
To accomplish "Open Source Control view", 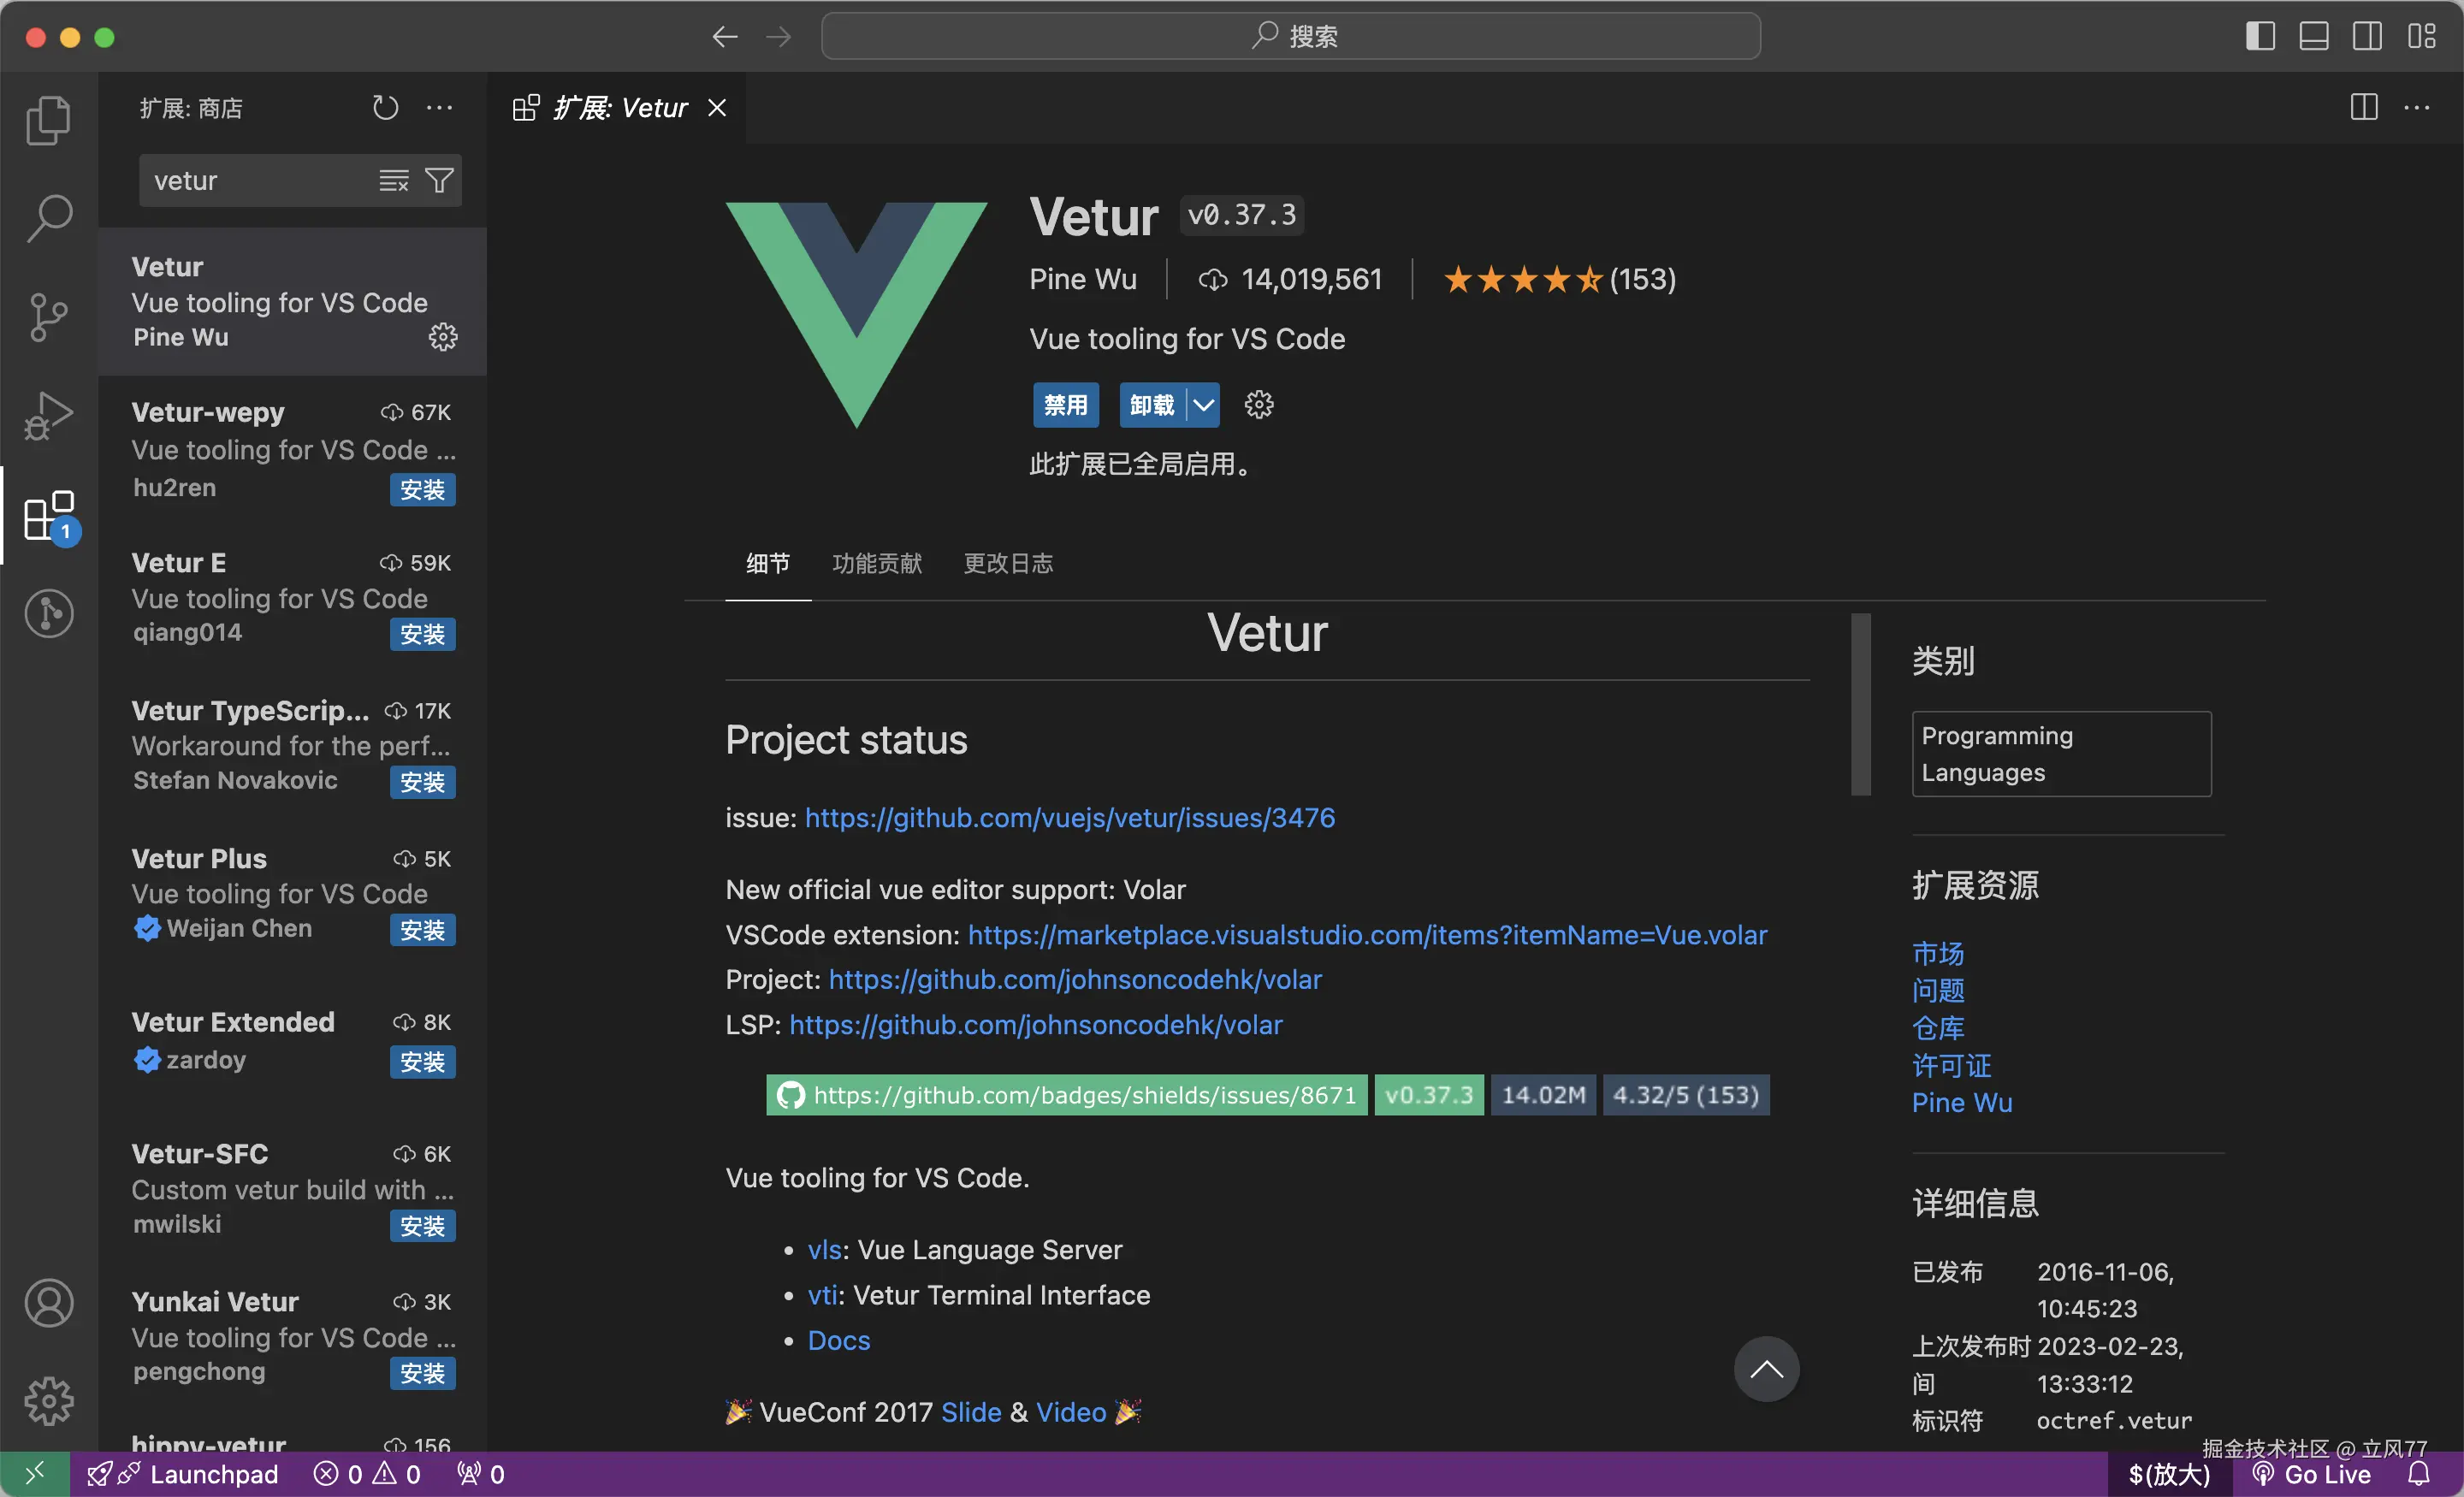I will pyautogui.click(x=49, y=317).
